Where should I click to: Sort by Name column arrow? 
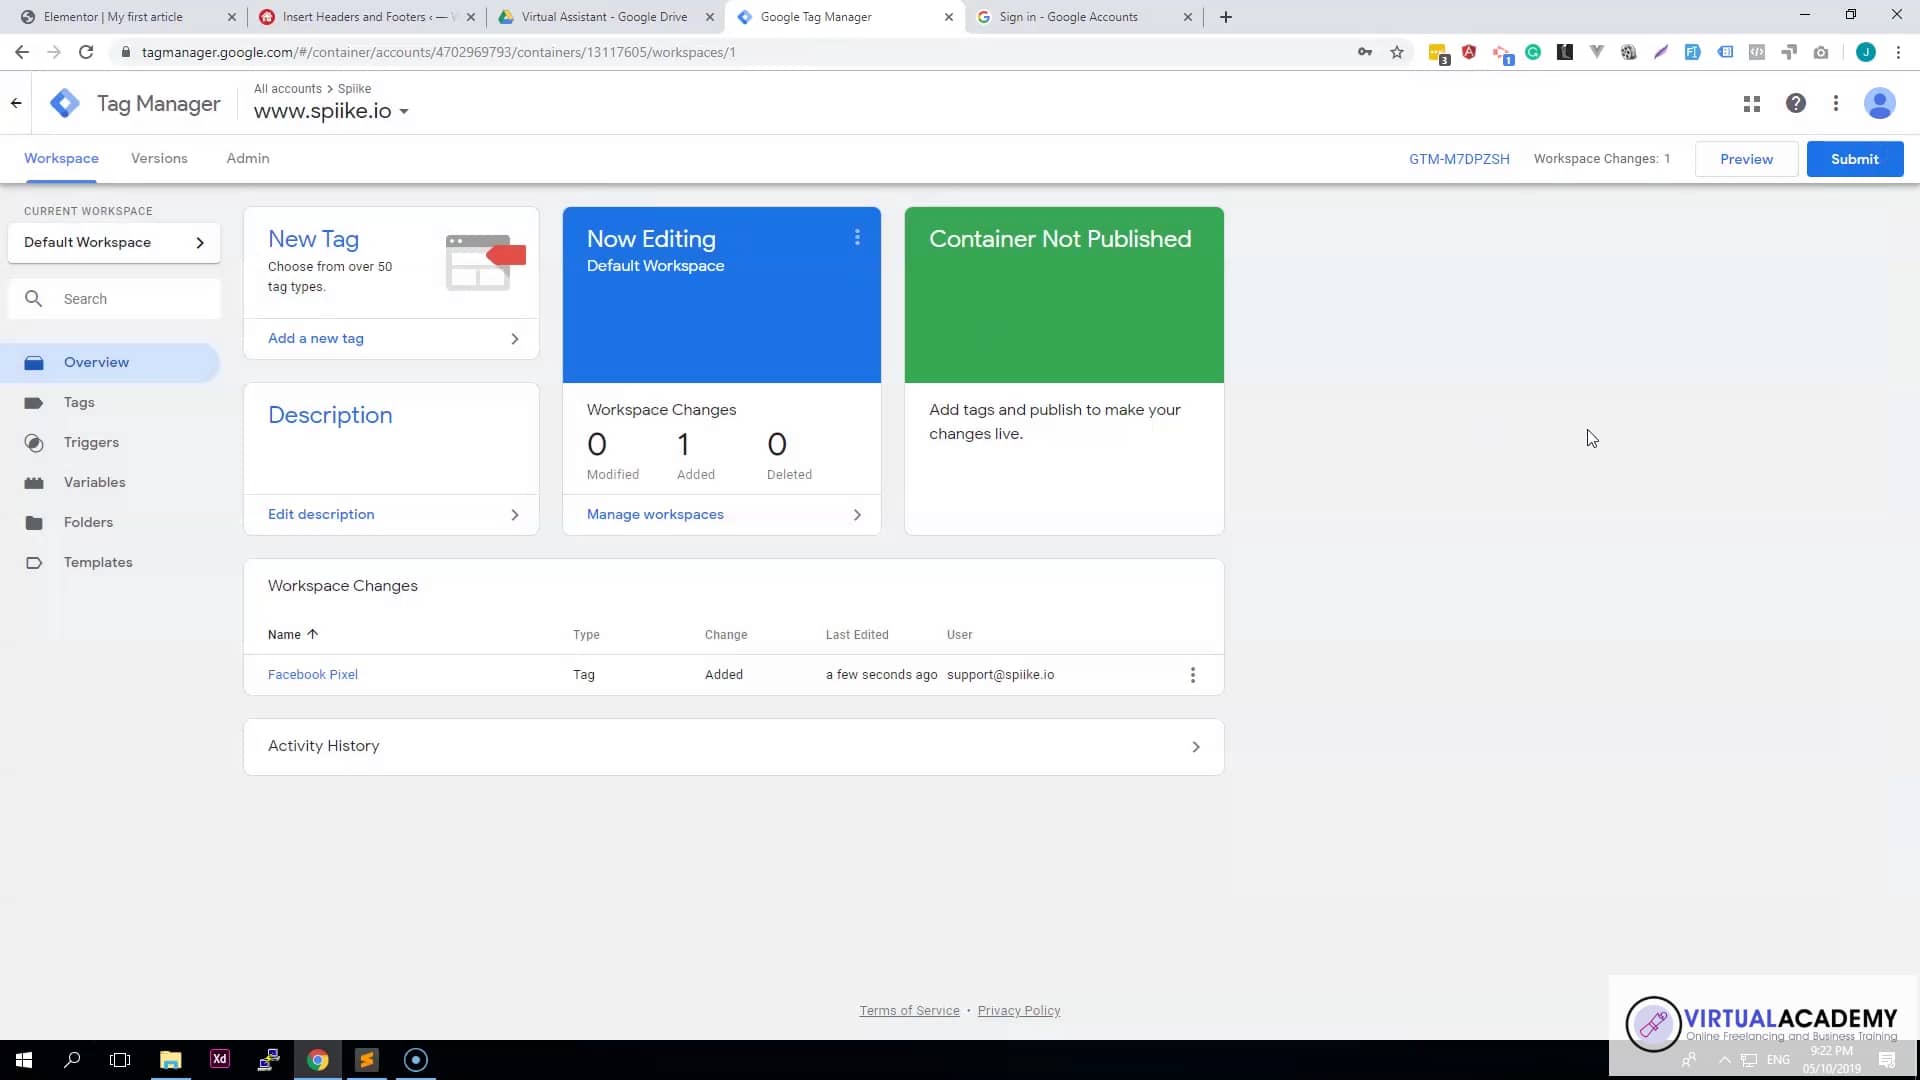pyautogui.click(x=312, y=634)
